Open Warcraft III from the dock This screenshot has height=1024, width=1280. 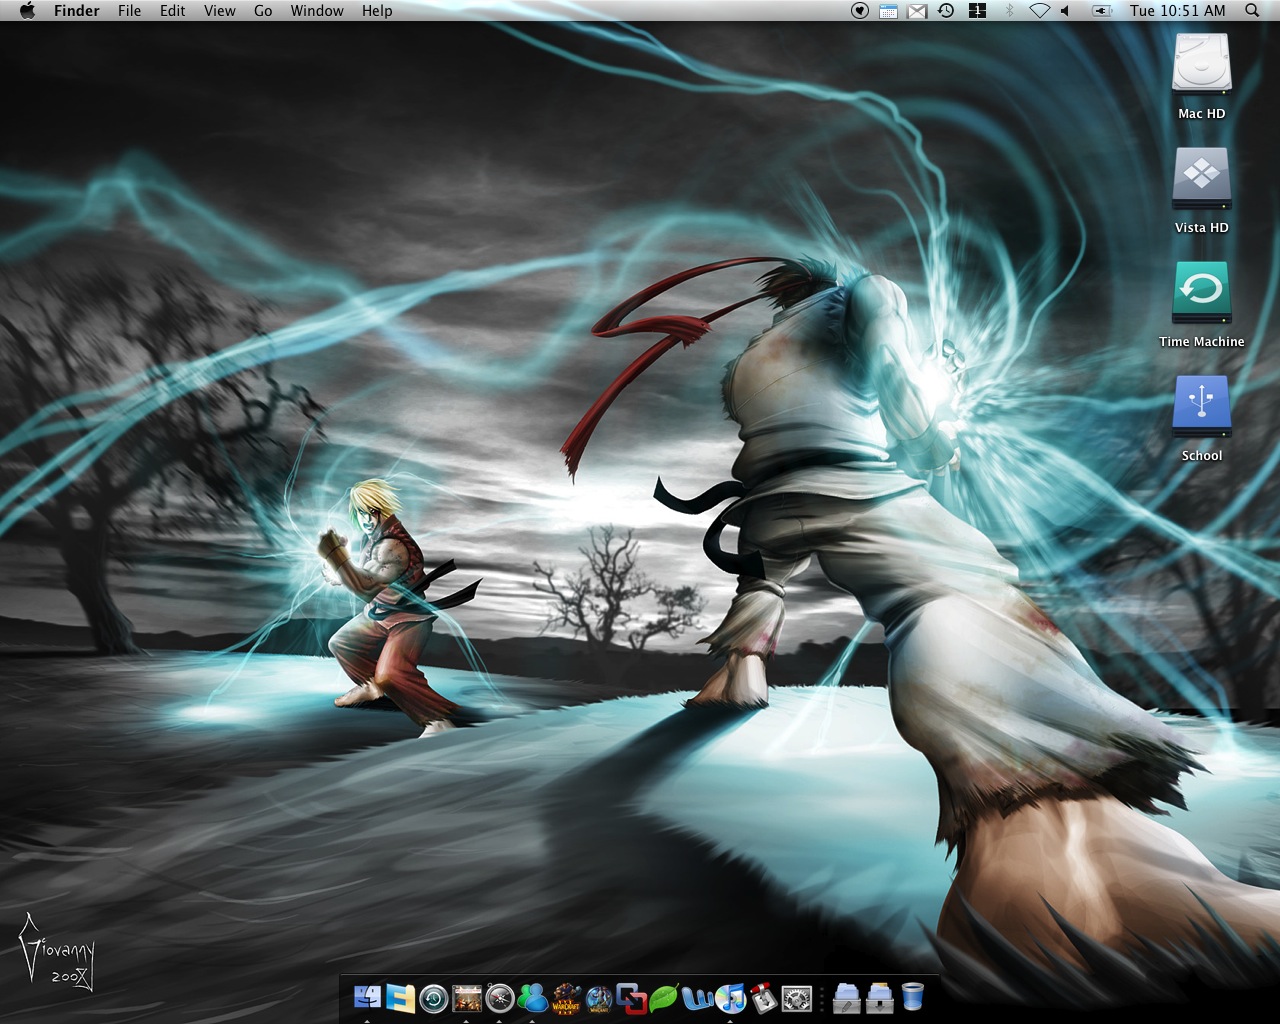click(x=566, y=997)
